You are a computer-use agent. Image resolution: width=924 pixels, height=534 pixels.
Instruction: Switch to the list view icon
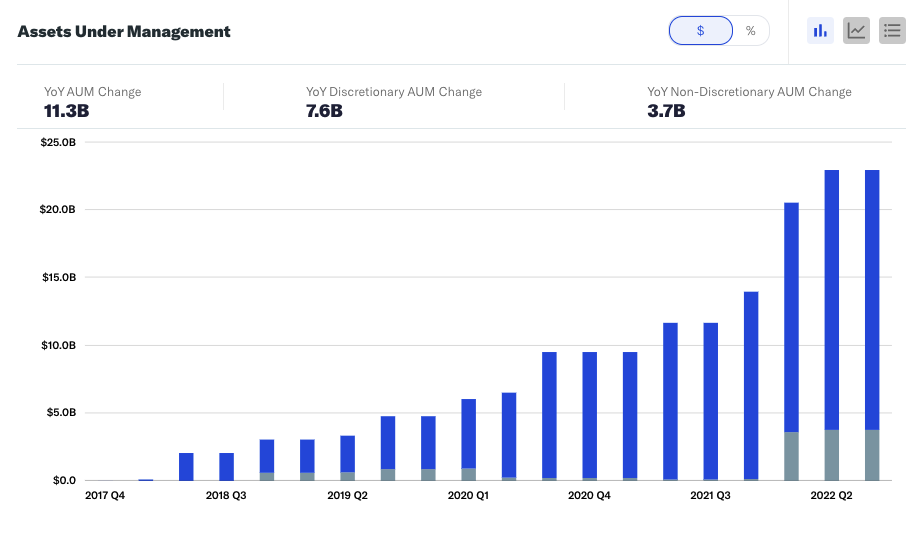click(892, 31)
